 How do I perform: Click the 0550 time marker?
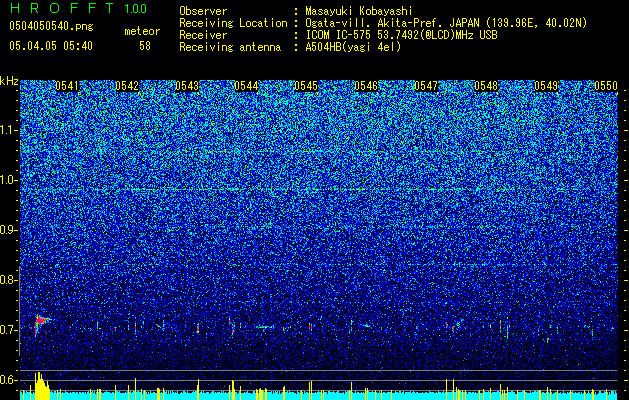pos(606,86)
